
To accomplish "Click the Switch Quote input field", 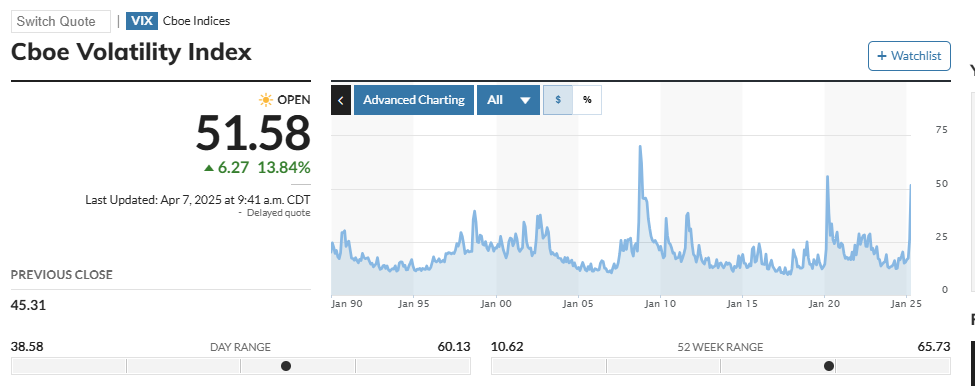I will tap(60, 21).
